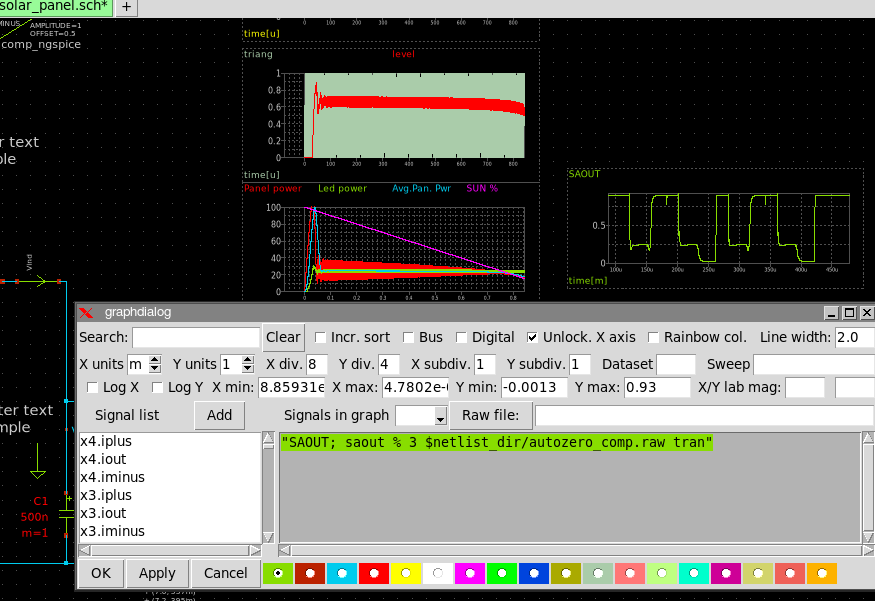The width and height of the screenshot is (875, 601).
Task: Uncheck the Unlock. X axis option
Action: (x=532, y=338)
